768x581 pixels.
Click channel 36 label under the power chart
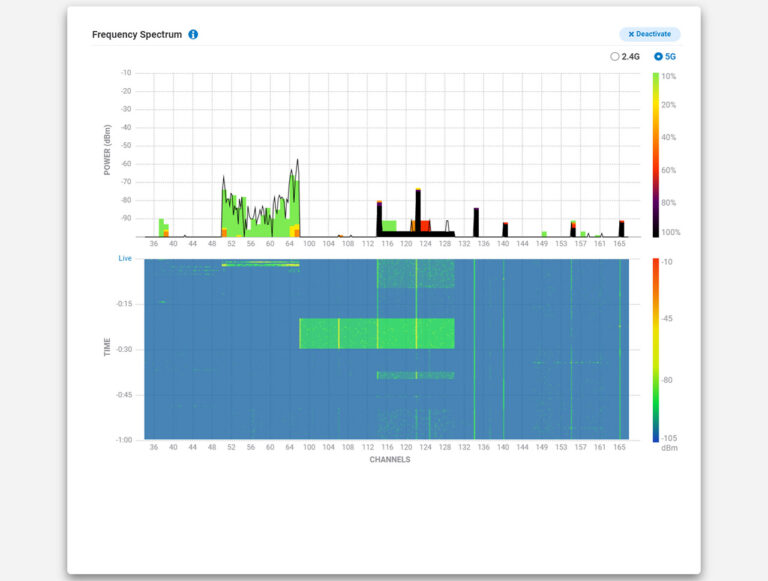pos(154,243)
